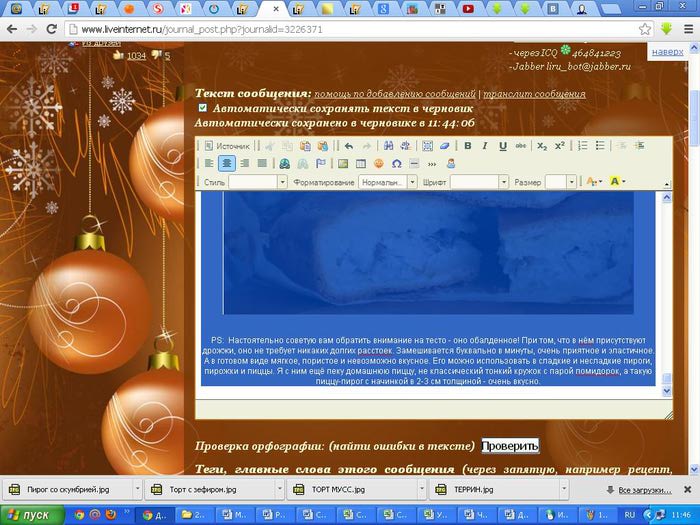Open the downloaded file ТОРТ МУСС.jpg
The height and width of the screenshot is (525, 700).
point(352,490)
